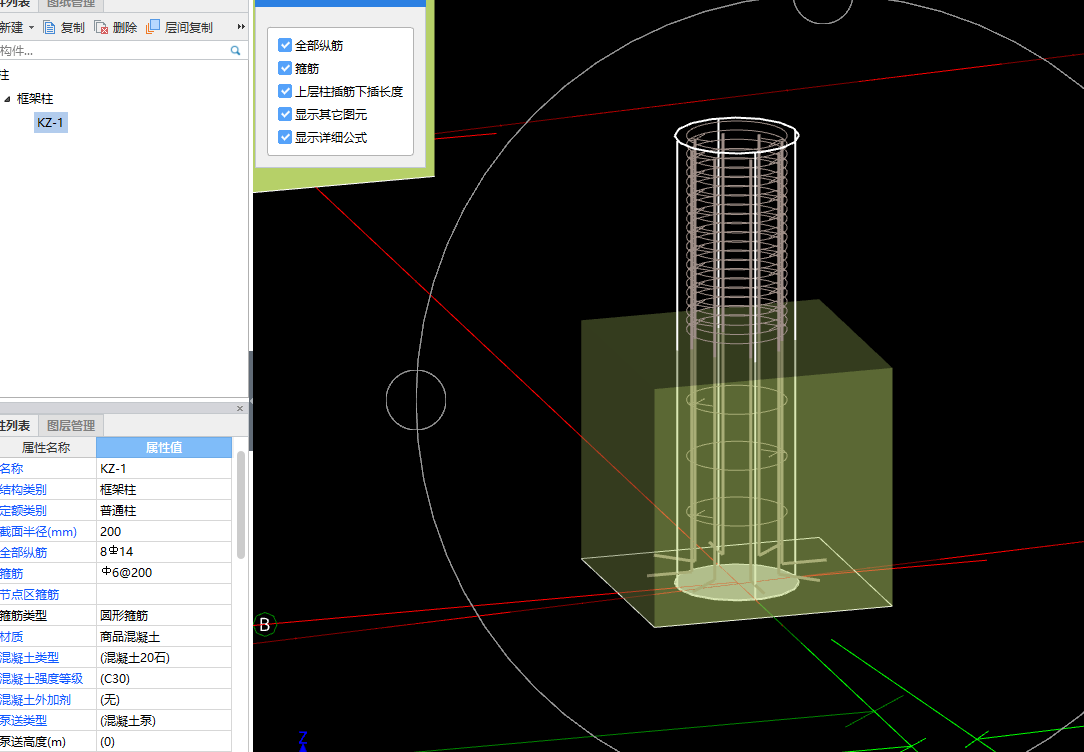The height and width of the screenshot is (752, 1084).
Task: Select the 全部纵筋 value 8Φ14
Action: click(164, 552)
